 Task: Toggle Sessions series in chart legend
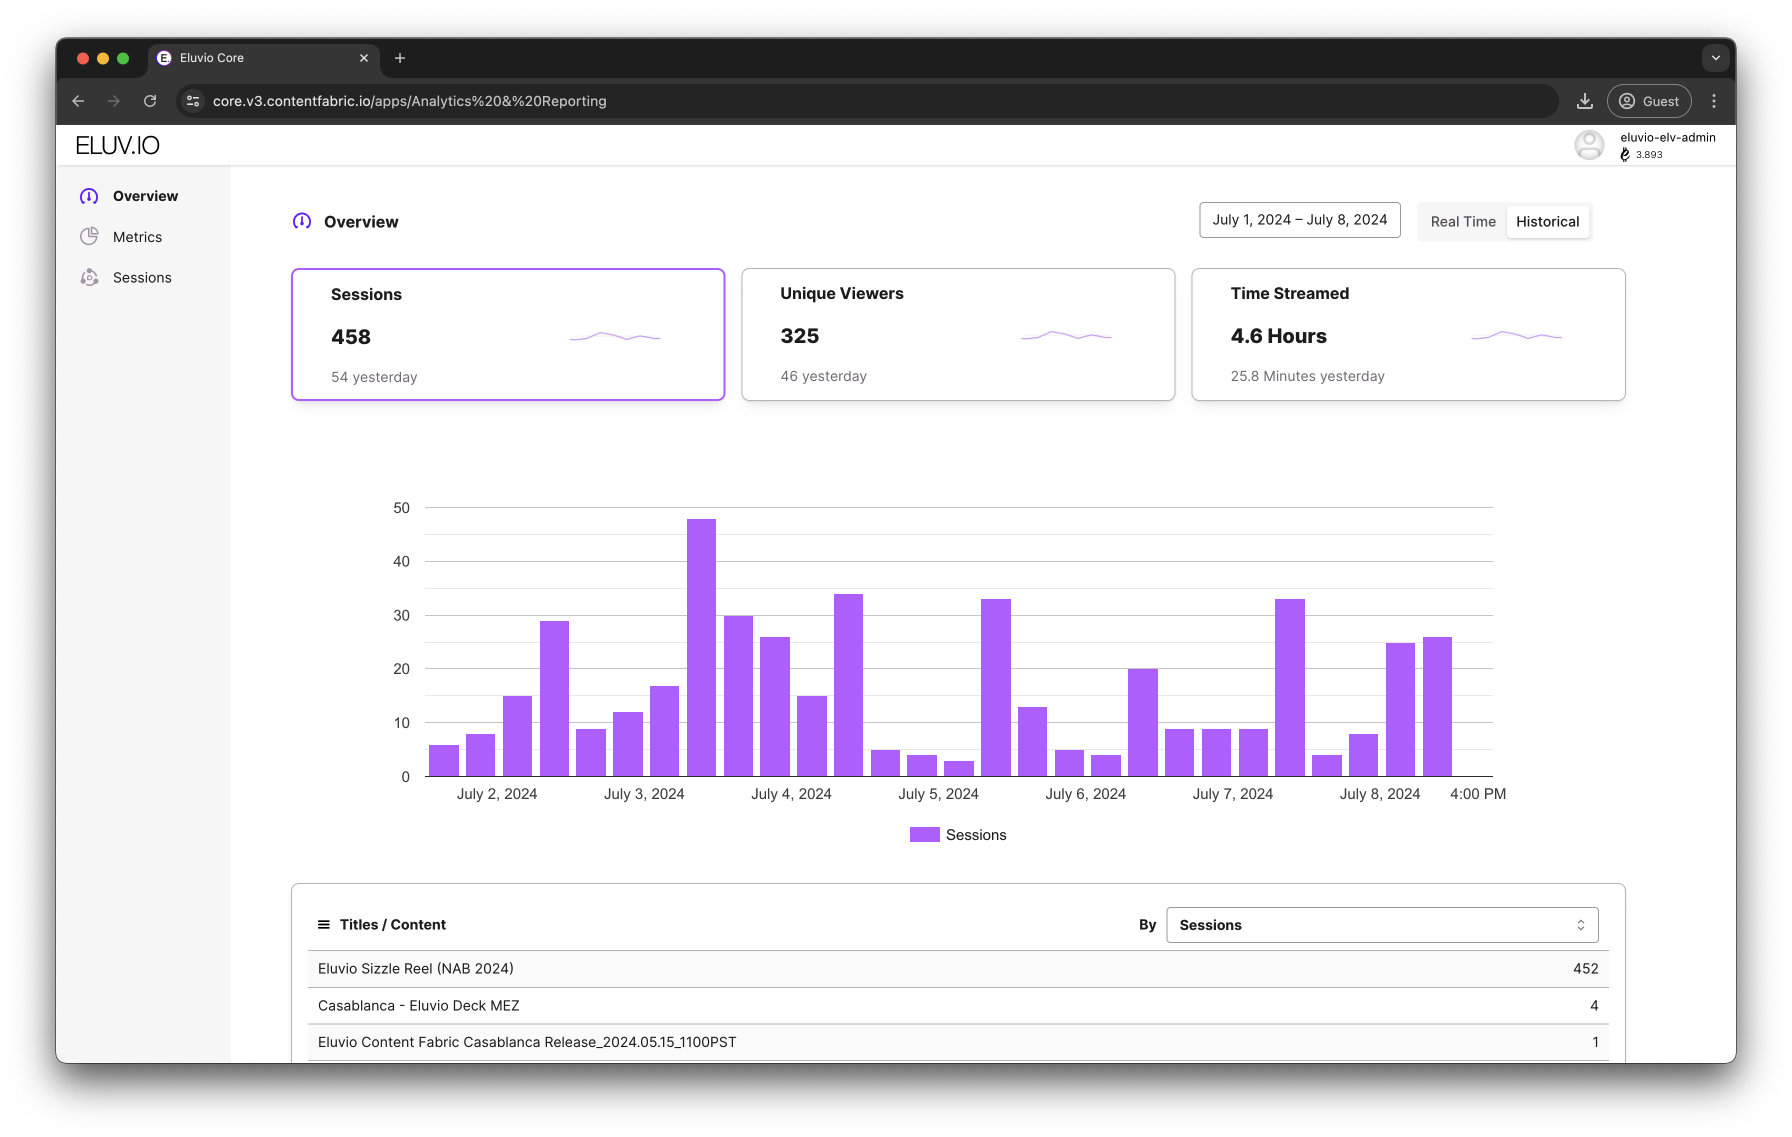point(958,835)
